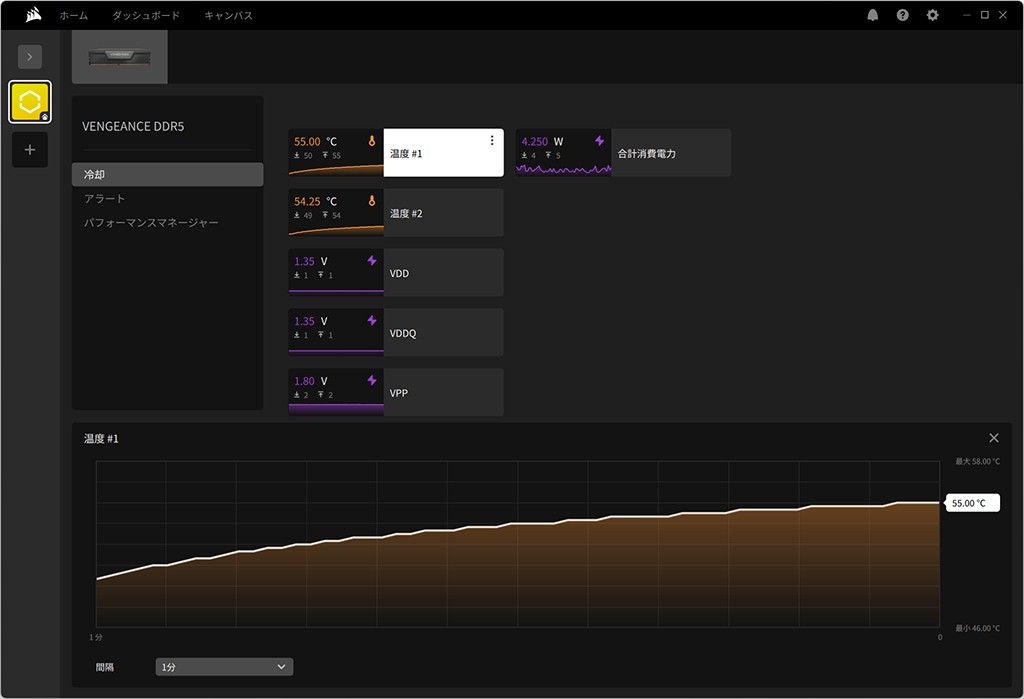This screenshot has width=1024, height=699.
Task: Open the 間隔 interval dropdown
Action: click(x=224, y=667)
